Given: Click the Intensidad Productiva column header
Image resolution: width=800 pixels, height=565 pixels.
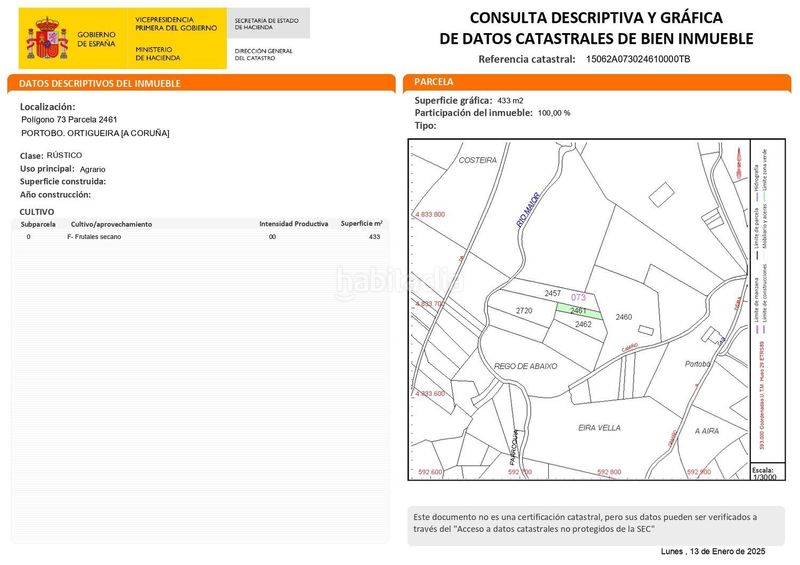Looking at the screenshot, I should (x=293, y=224).
